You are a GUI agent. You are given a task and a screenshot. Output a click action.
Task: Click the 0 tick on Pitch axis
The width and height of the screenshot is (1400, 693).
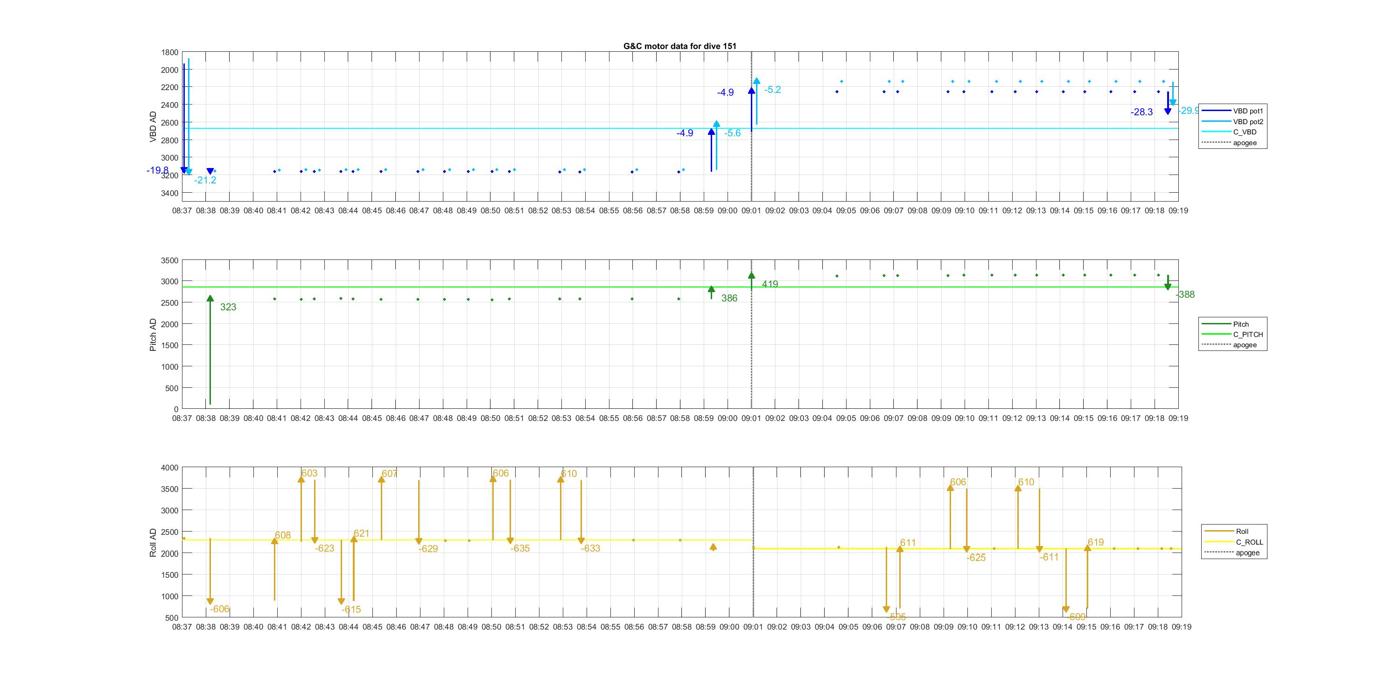[177, 409]
